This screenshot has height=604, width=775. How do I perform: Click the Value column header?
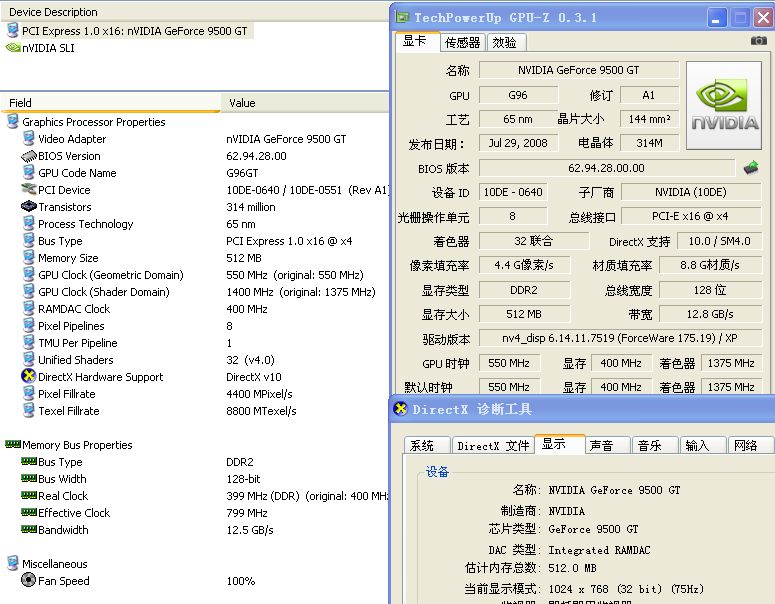point(304,103)
